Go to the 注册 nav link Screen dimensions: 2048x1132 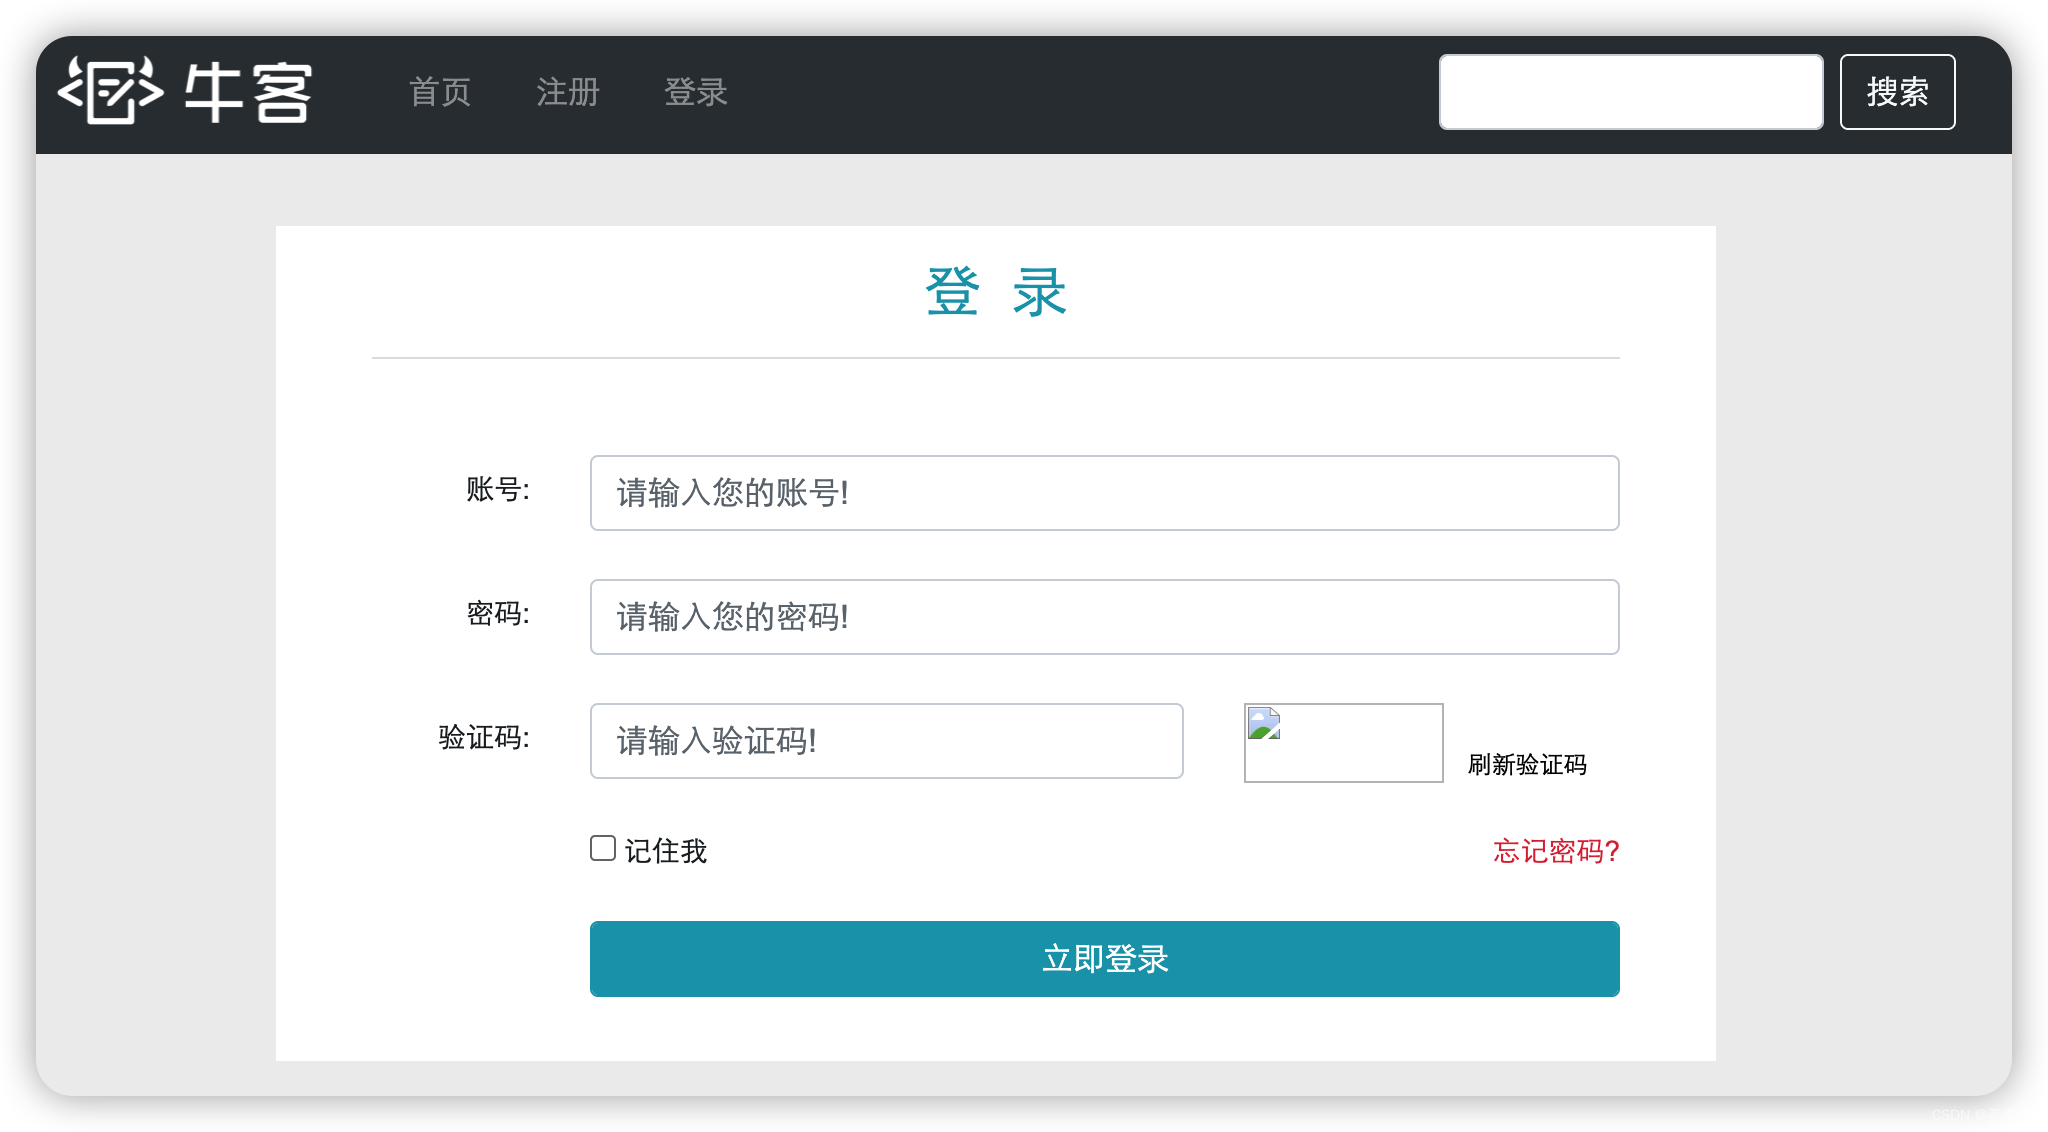point(568,92)
